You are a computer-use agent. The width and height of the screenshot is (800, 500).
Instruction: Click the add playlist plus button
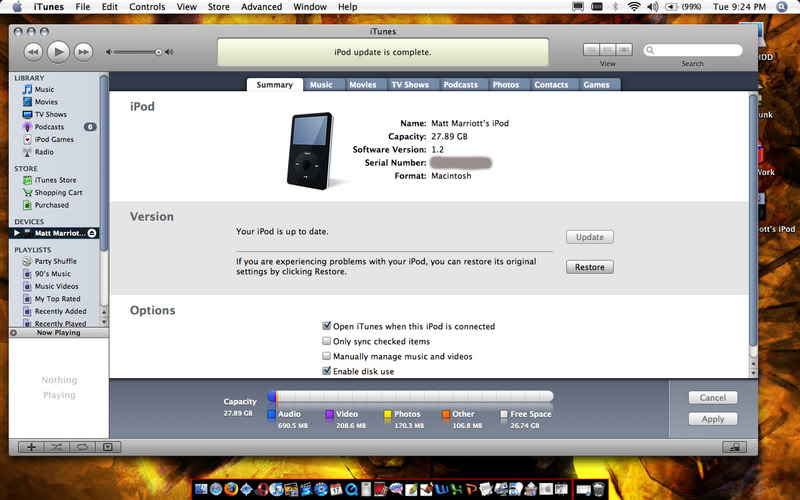(31, 447)
